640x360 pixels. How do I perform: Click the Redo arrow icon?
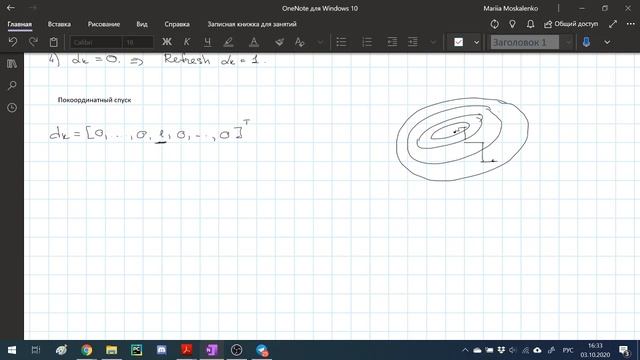pyautogui.click(x=33, y=42)
